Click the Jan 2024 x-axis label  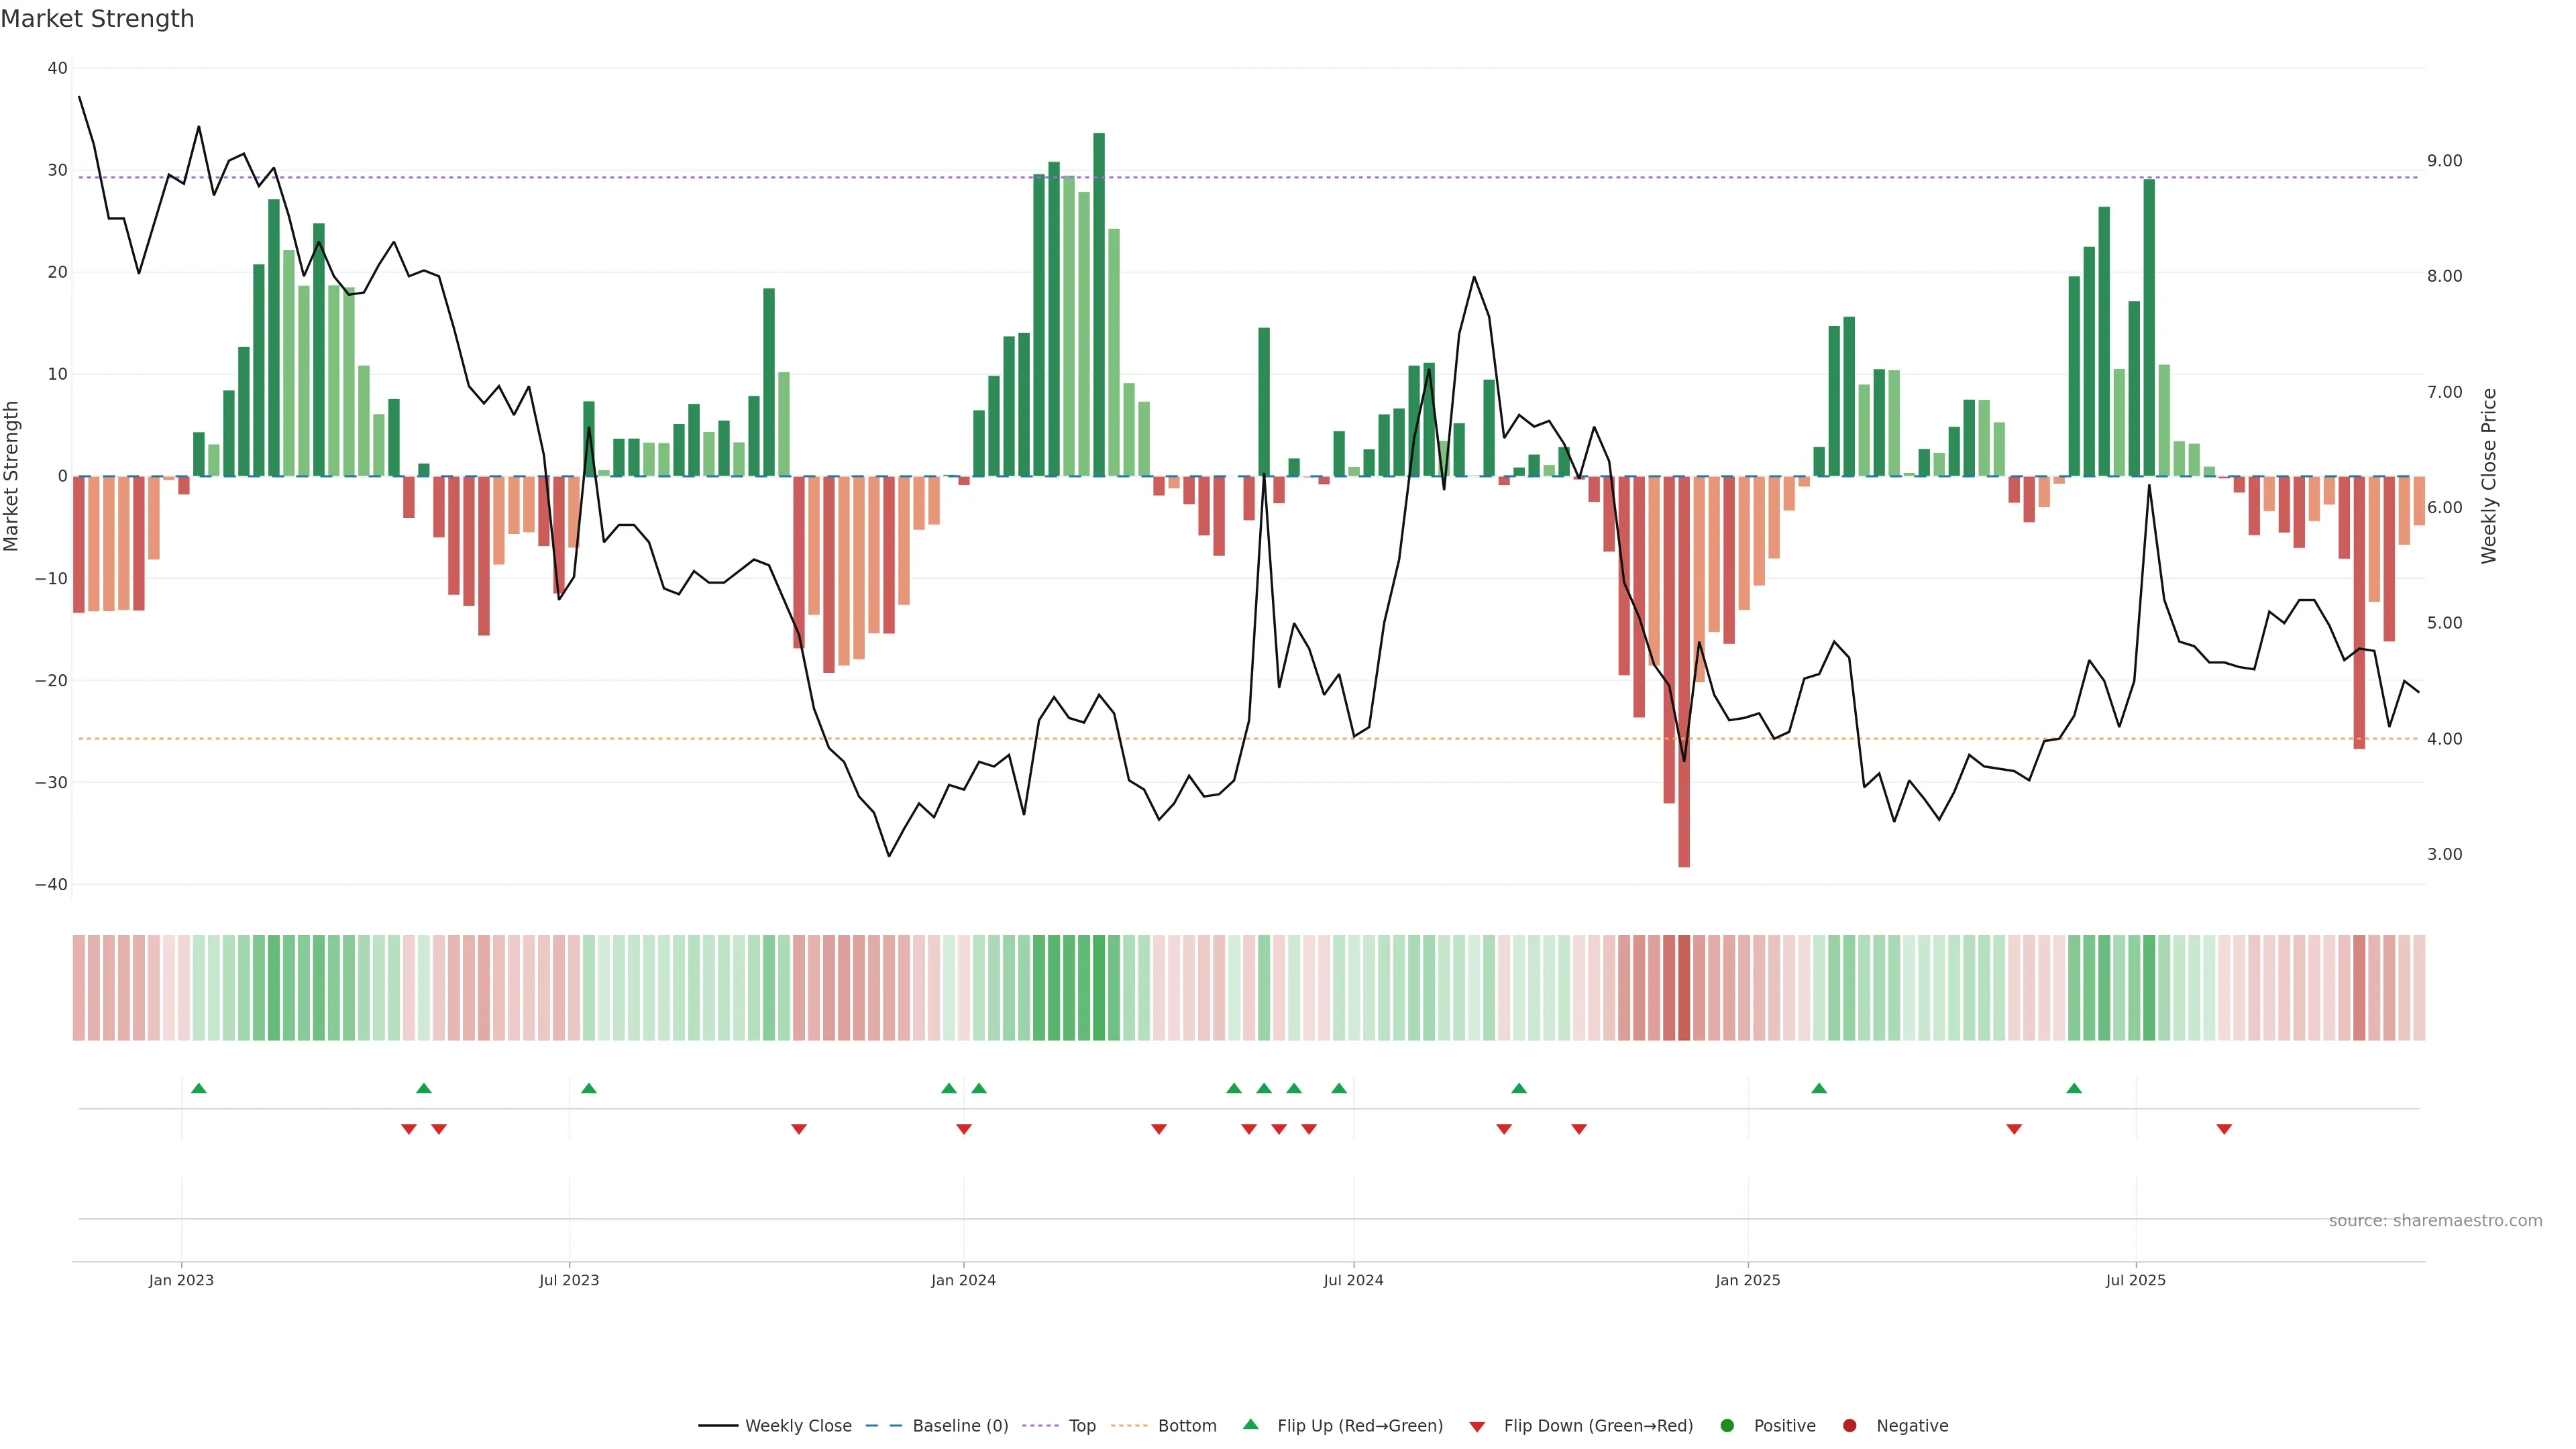(963, 1280)
